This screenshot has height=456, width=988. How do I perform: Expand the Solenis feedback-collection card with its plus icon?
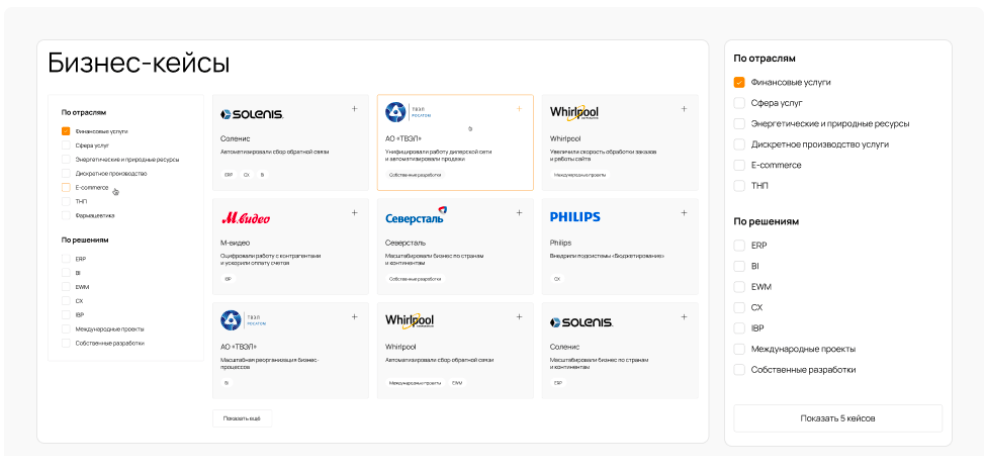tap(354, 109)
